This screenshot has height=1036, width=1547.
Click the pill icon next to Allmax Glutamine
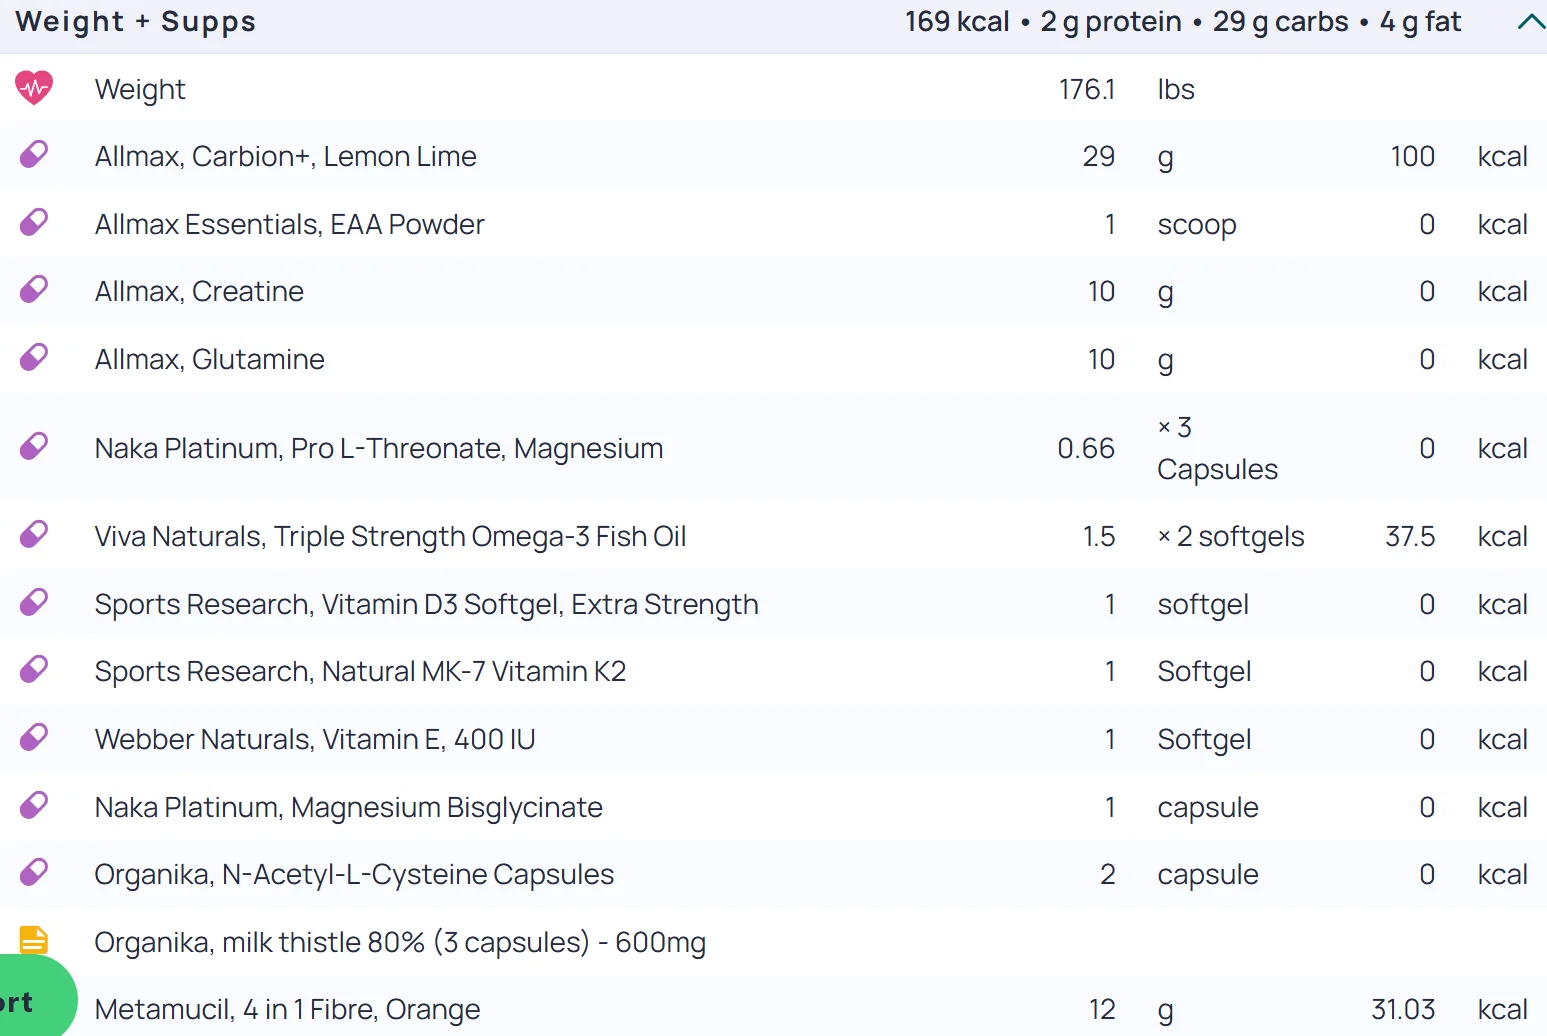(34, 357)
